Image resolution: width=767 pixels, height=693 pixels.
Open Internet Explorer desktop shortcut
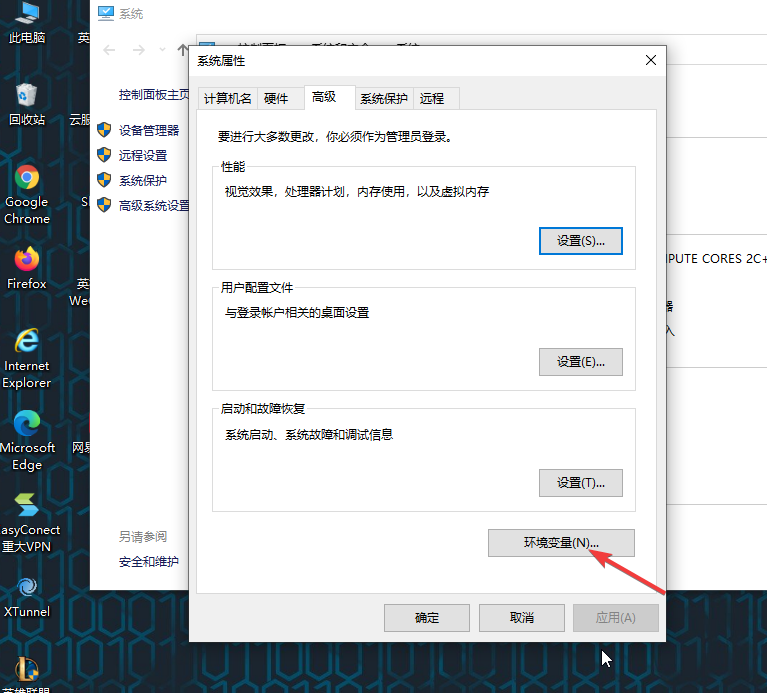27,358
